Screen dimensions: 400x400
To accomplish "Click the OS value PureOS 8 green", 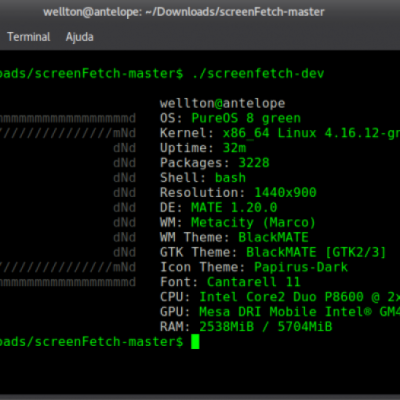I will (x=246, y=118).
